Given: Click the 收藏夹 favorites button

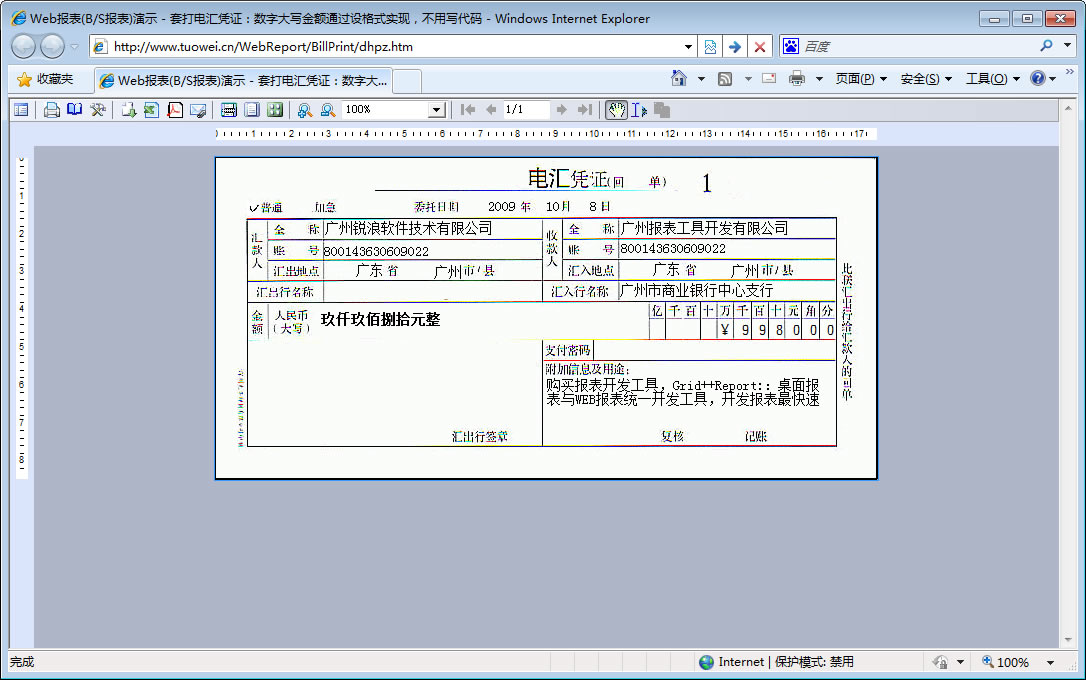Looking at the screenshot, I should pos(45,79).
